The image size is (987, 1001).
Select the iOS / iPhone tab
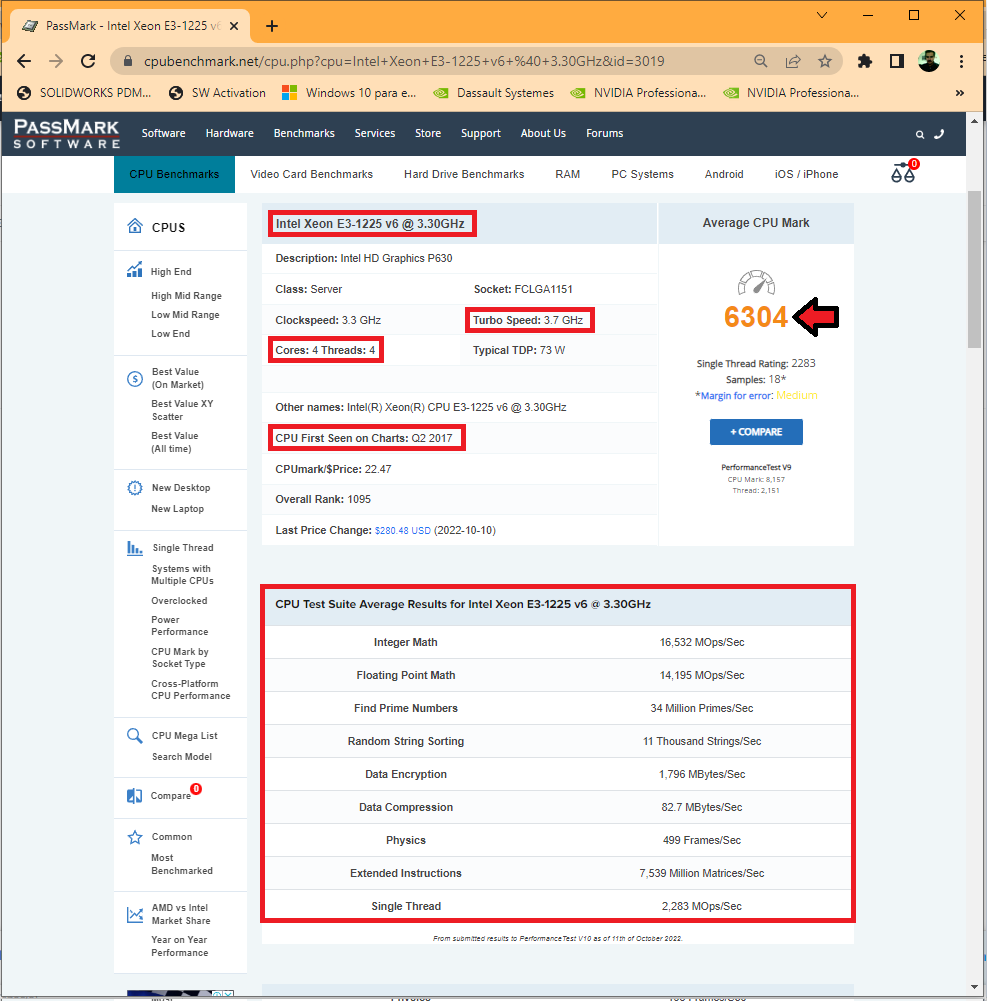pos(806,174)
